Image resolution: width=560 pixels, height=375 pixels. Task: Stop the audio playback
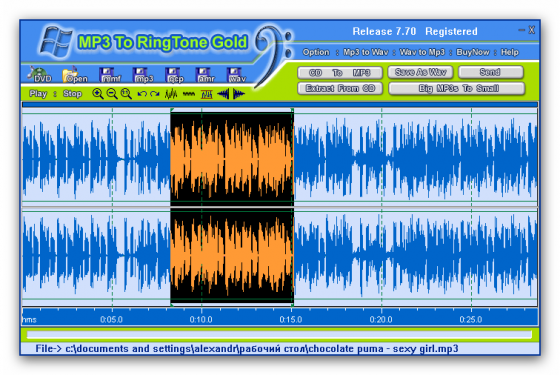72,94
